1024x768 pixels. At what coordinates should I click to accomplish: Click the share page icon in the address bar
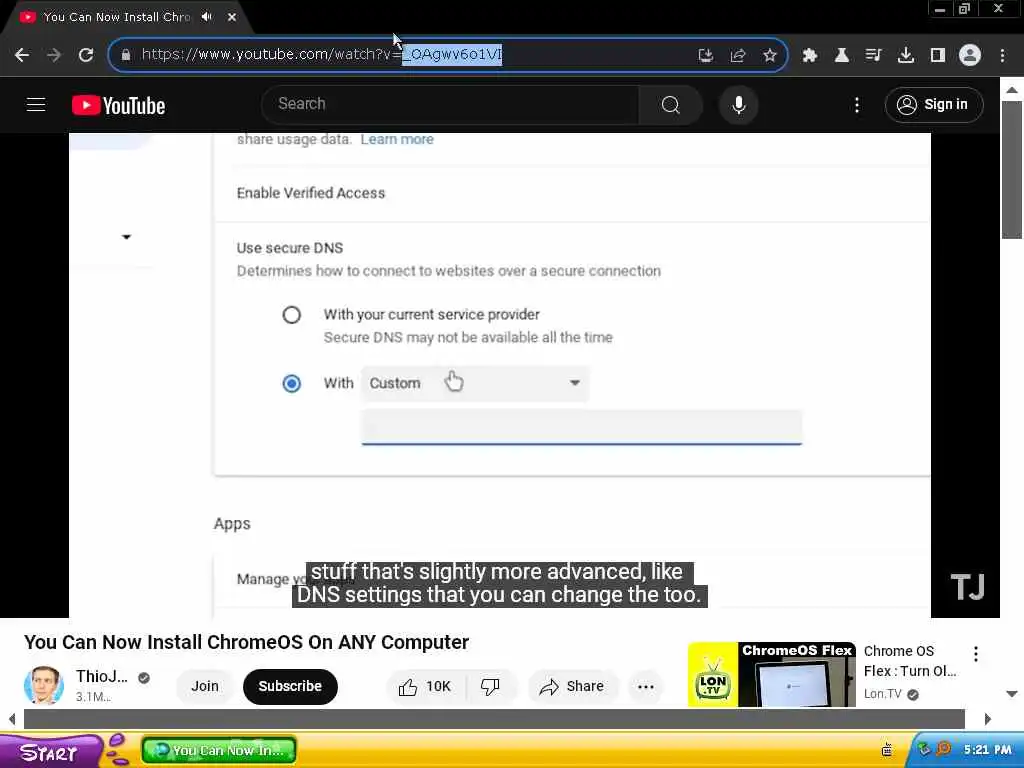738,55
